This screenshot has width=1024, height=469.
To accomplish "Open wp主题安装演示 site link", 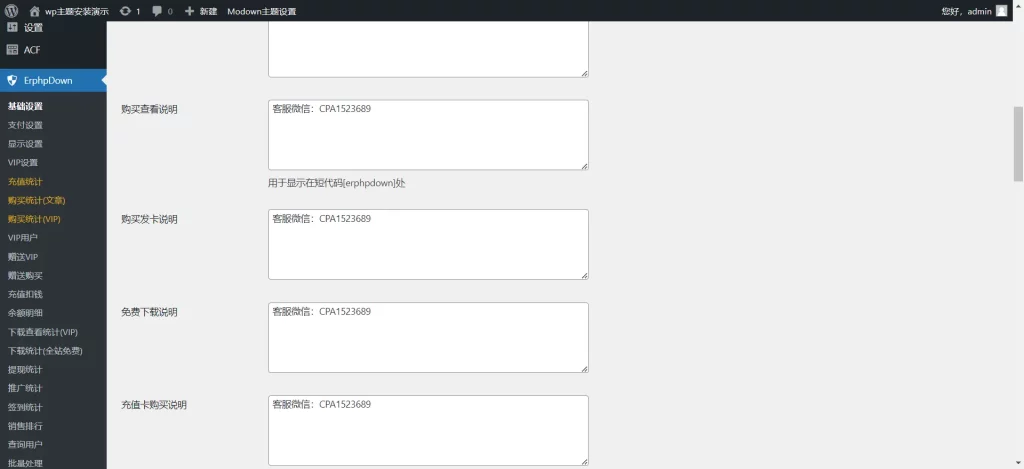I will [x=76, y=11].
